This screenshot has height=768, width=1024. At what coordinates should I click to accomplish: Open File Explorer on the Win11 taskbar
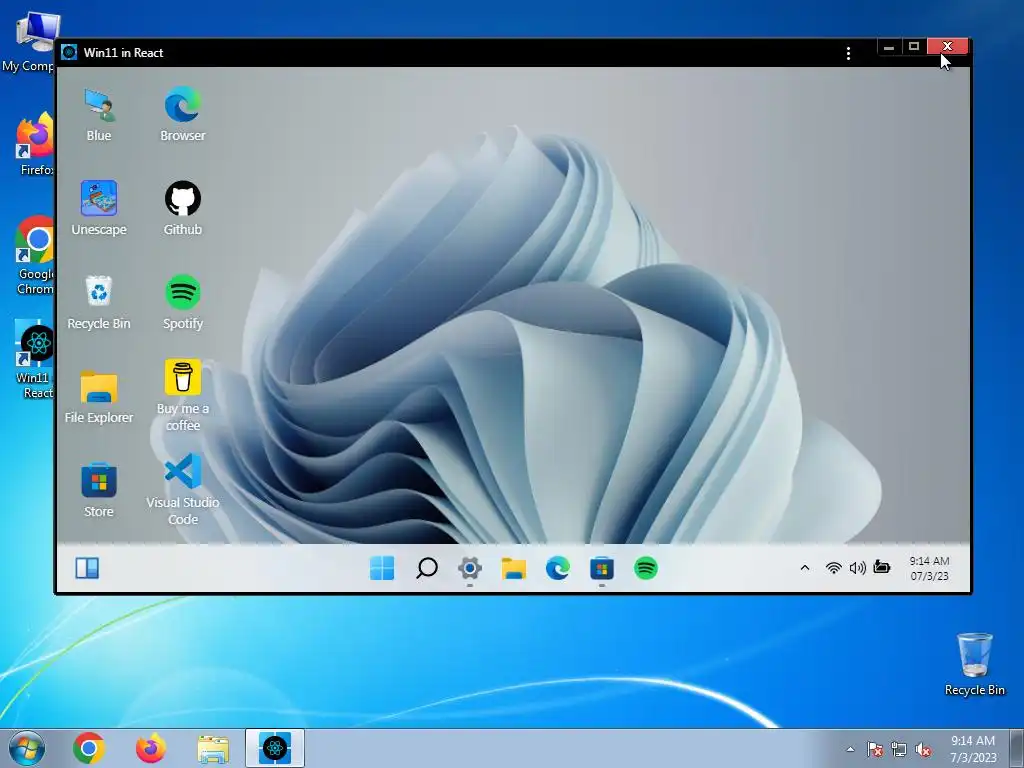(514, 568)
